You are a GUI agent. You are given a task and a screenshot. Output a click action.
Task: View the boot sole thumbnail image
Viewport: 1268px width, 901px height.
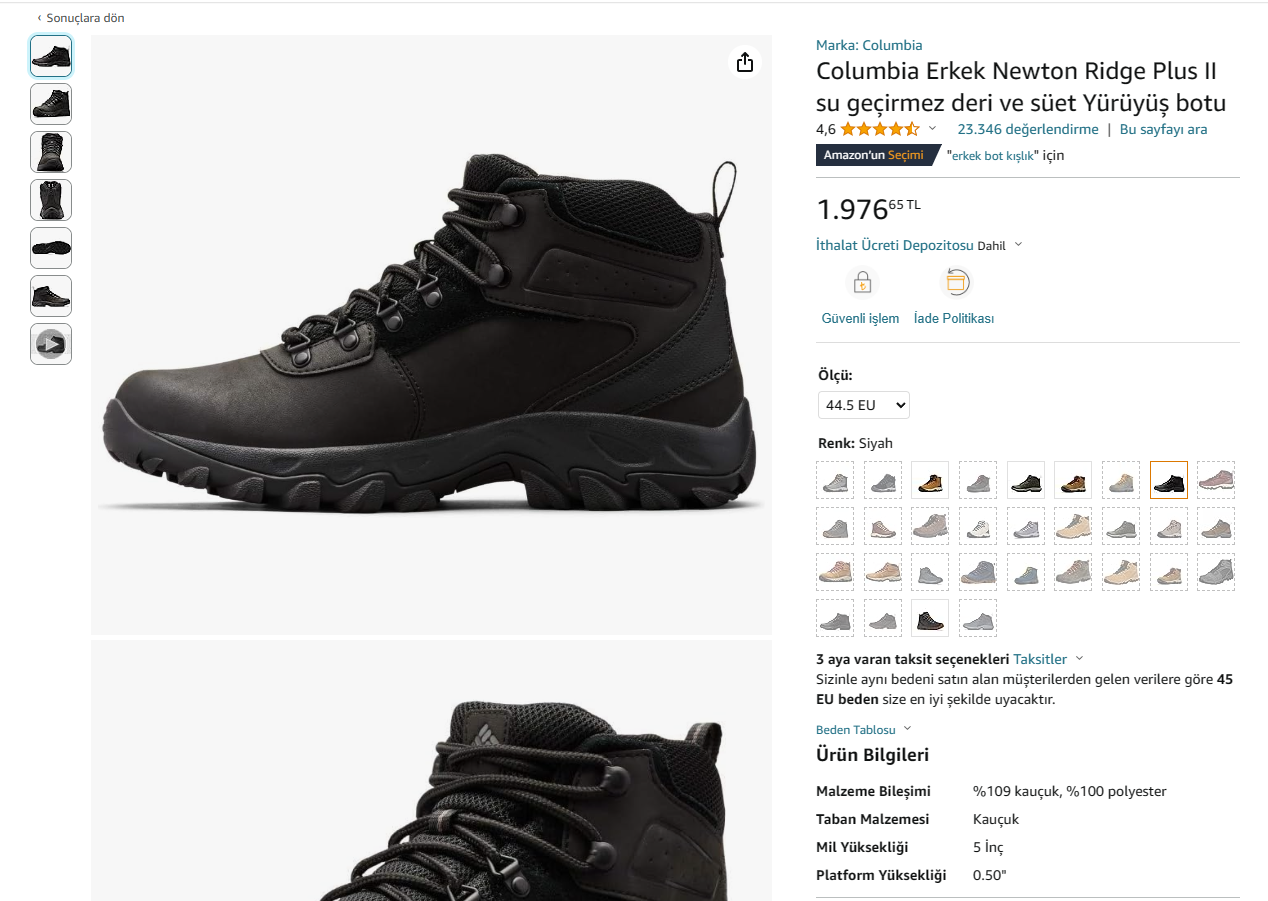[x=51, y=248]
